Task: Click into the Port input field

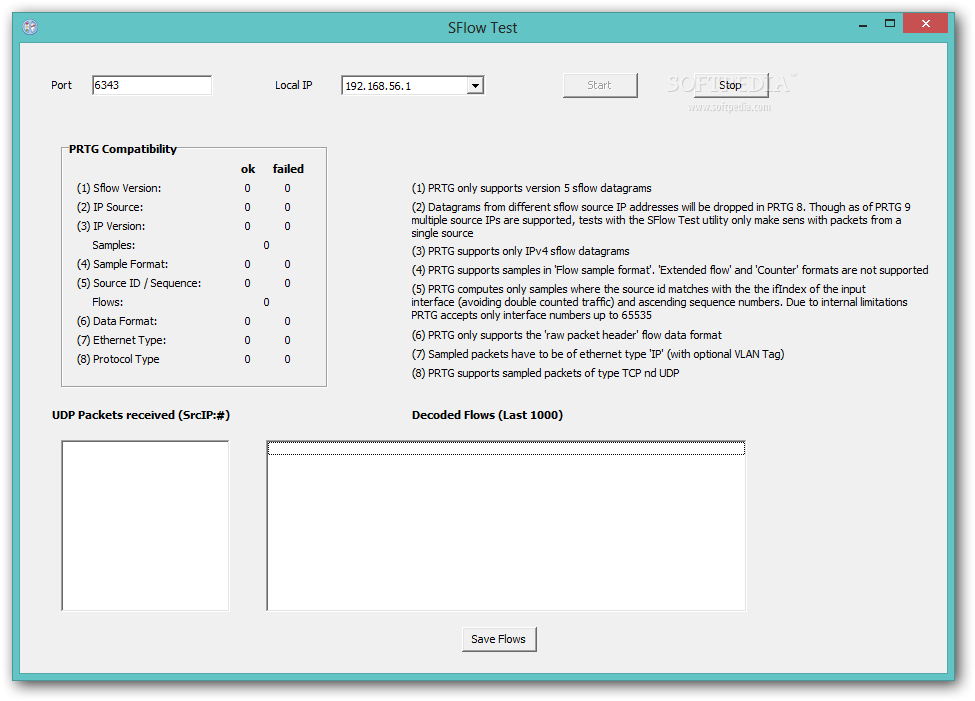Action: (152, 85)
